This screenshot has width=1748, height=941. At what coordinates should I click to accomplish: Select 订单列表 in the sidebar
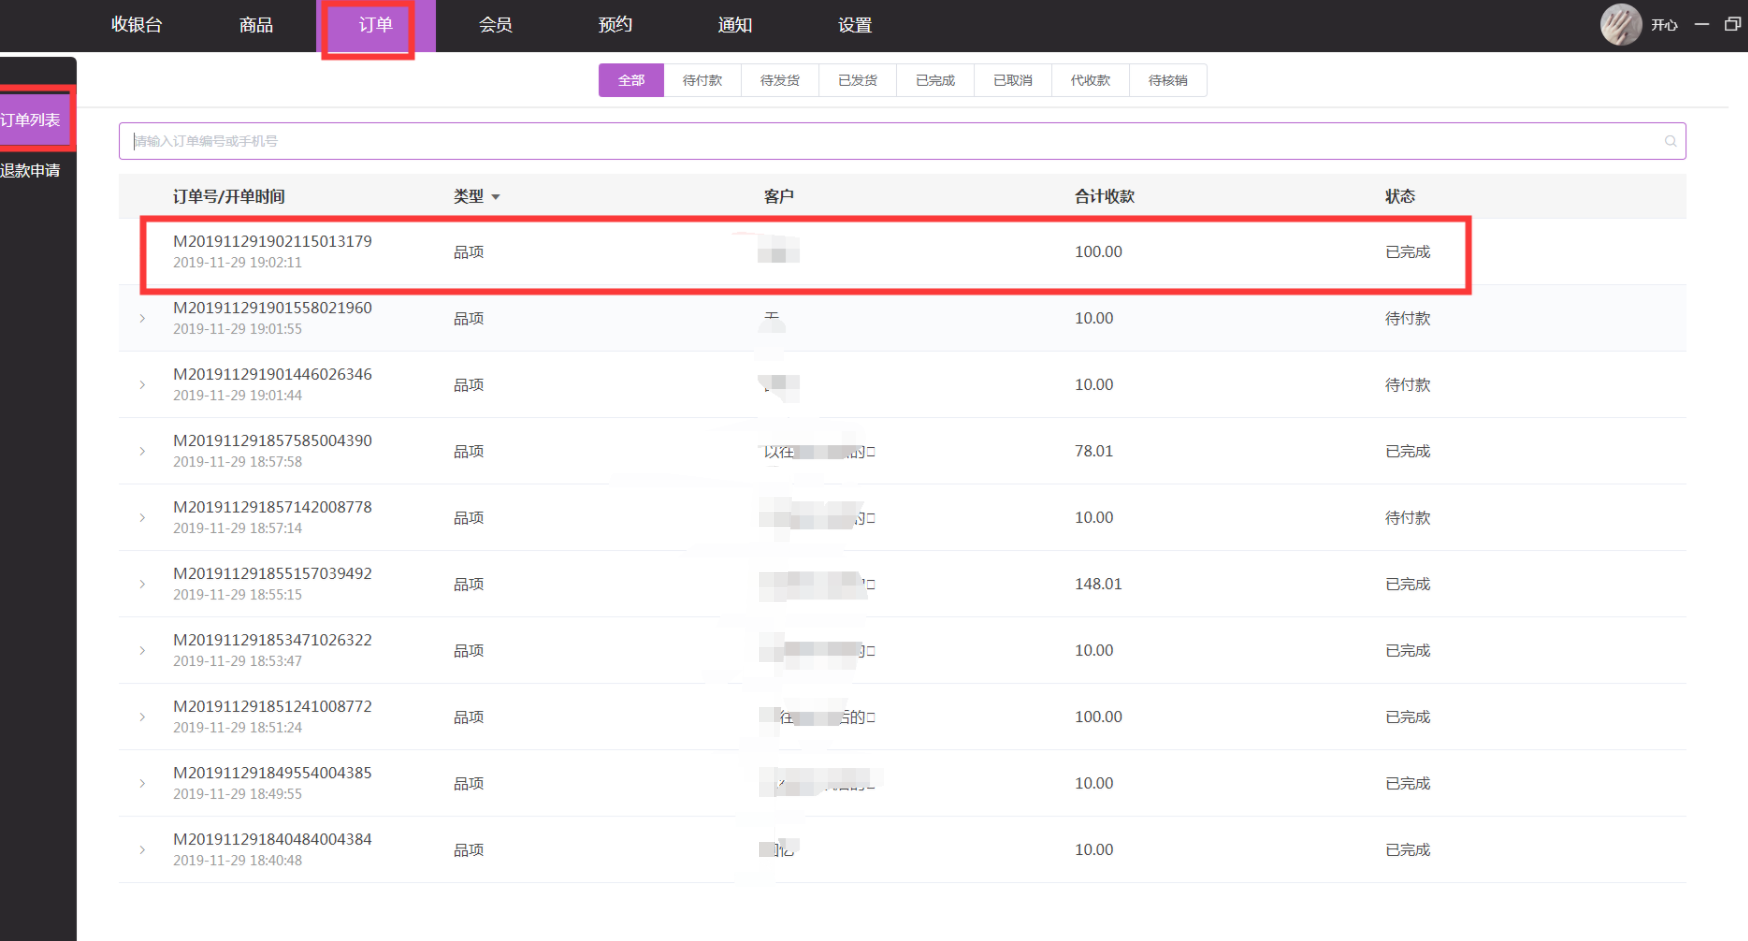click(31, 120)
